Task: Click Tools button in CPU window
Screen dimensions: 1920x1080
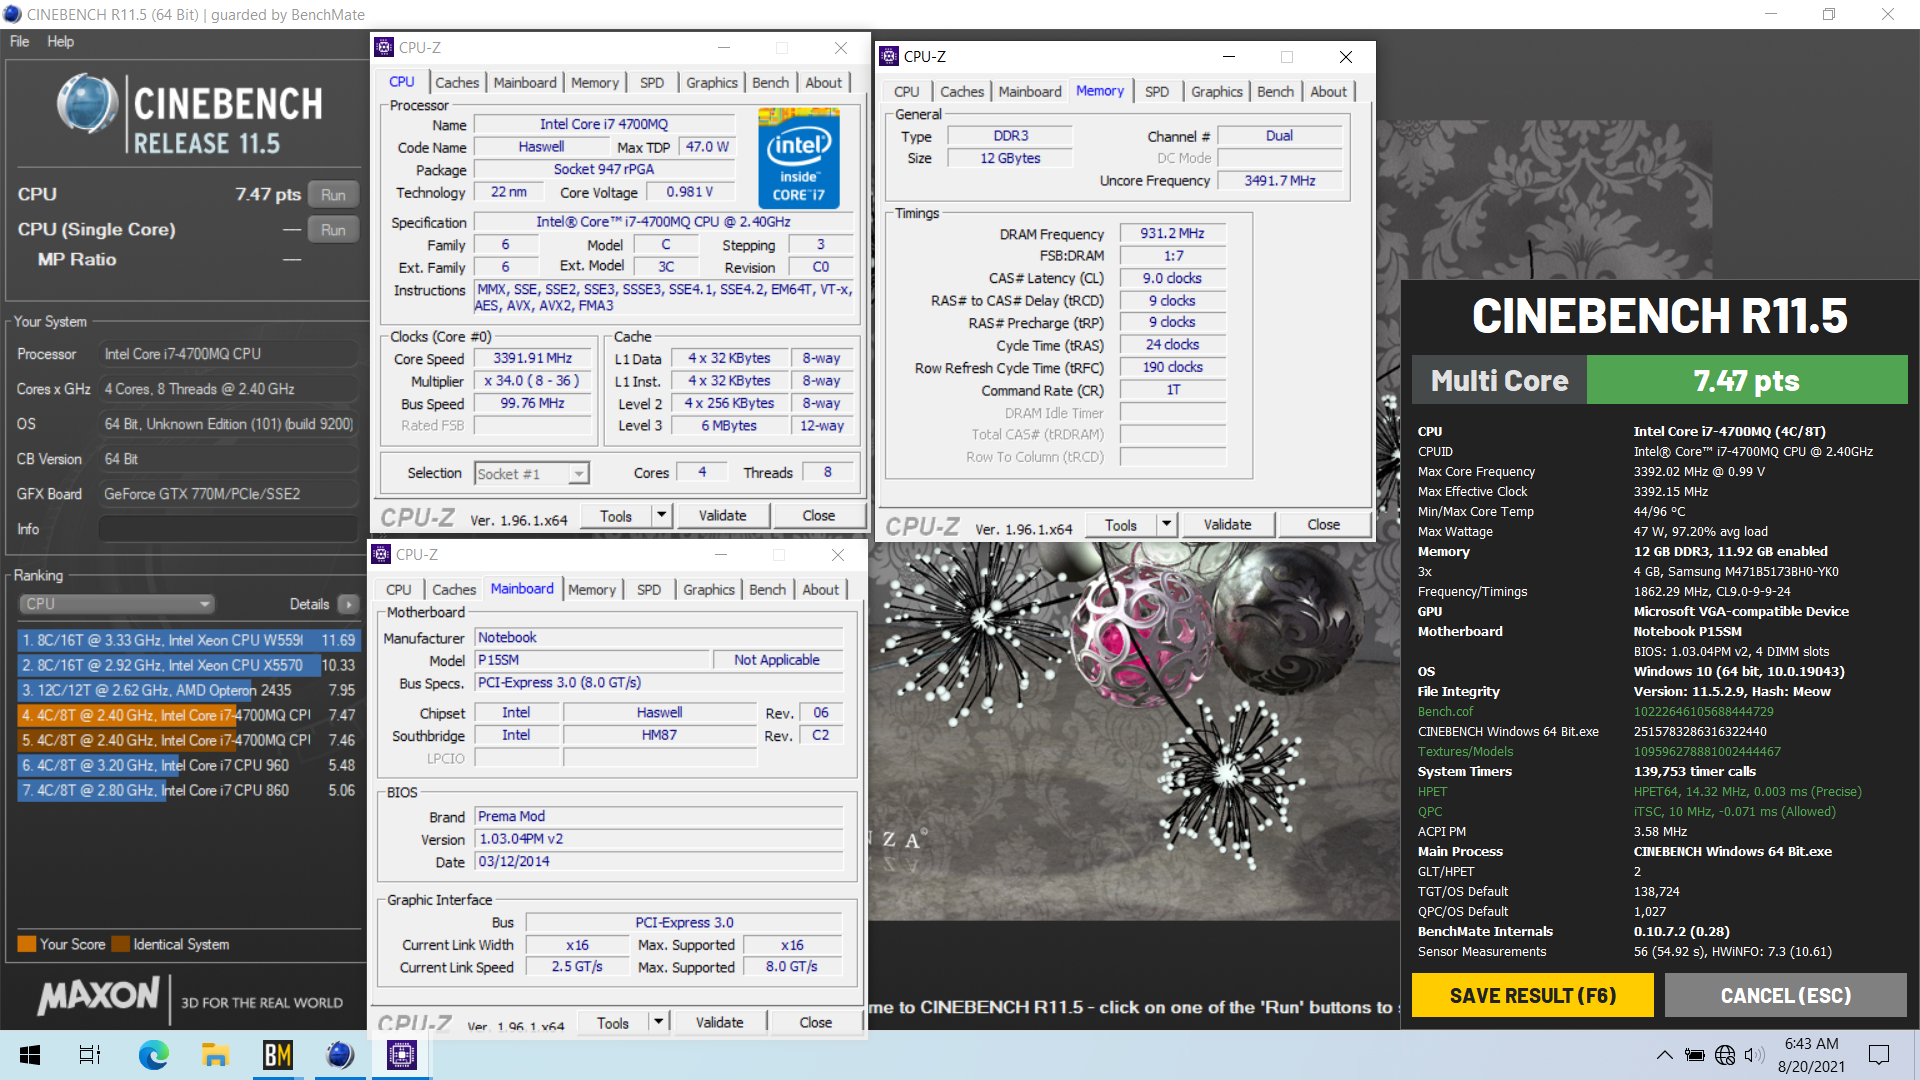Action: pos(616,516)
